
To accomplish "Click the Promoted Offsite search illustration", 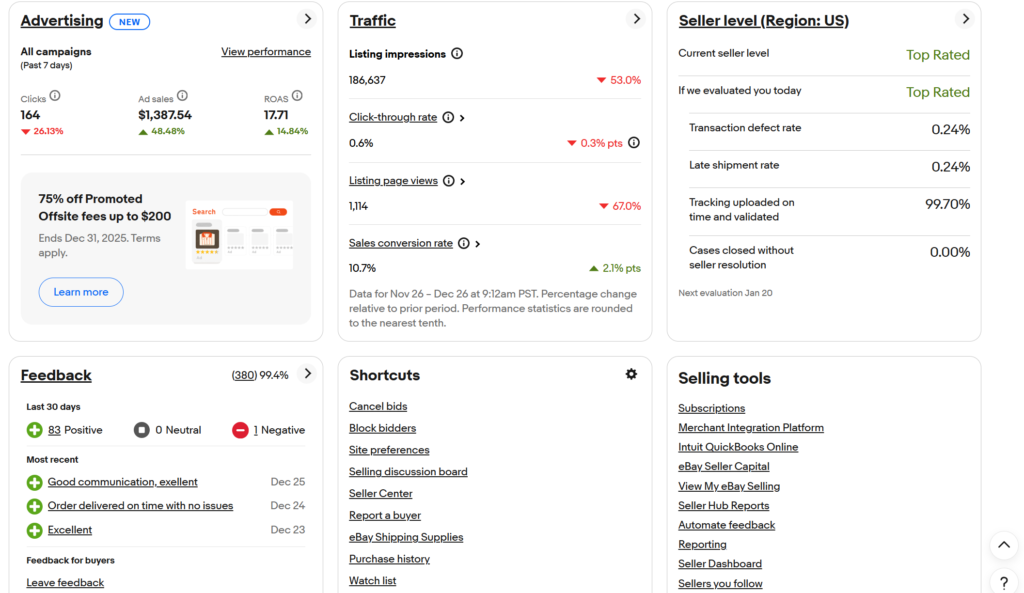I will coord(240,234).
